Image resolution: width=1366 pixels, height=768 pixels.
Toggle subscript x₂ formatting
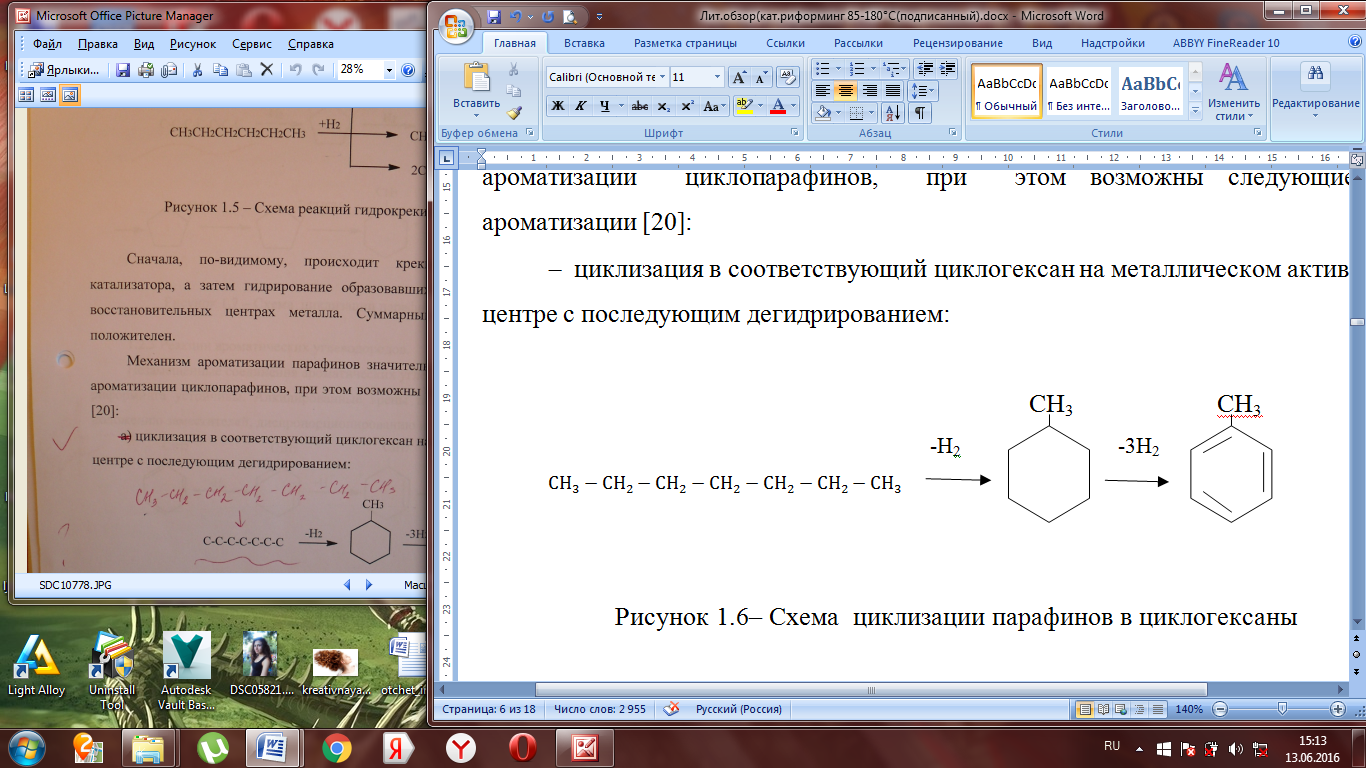pos(664,106)
